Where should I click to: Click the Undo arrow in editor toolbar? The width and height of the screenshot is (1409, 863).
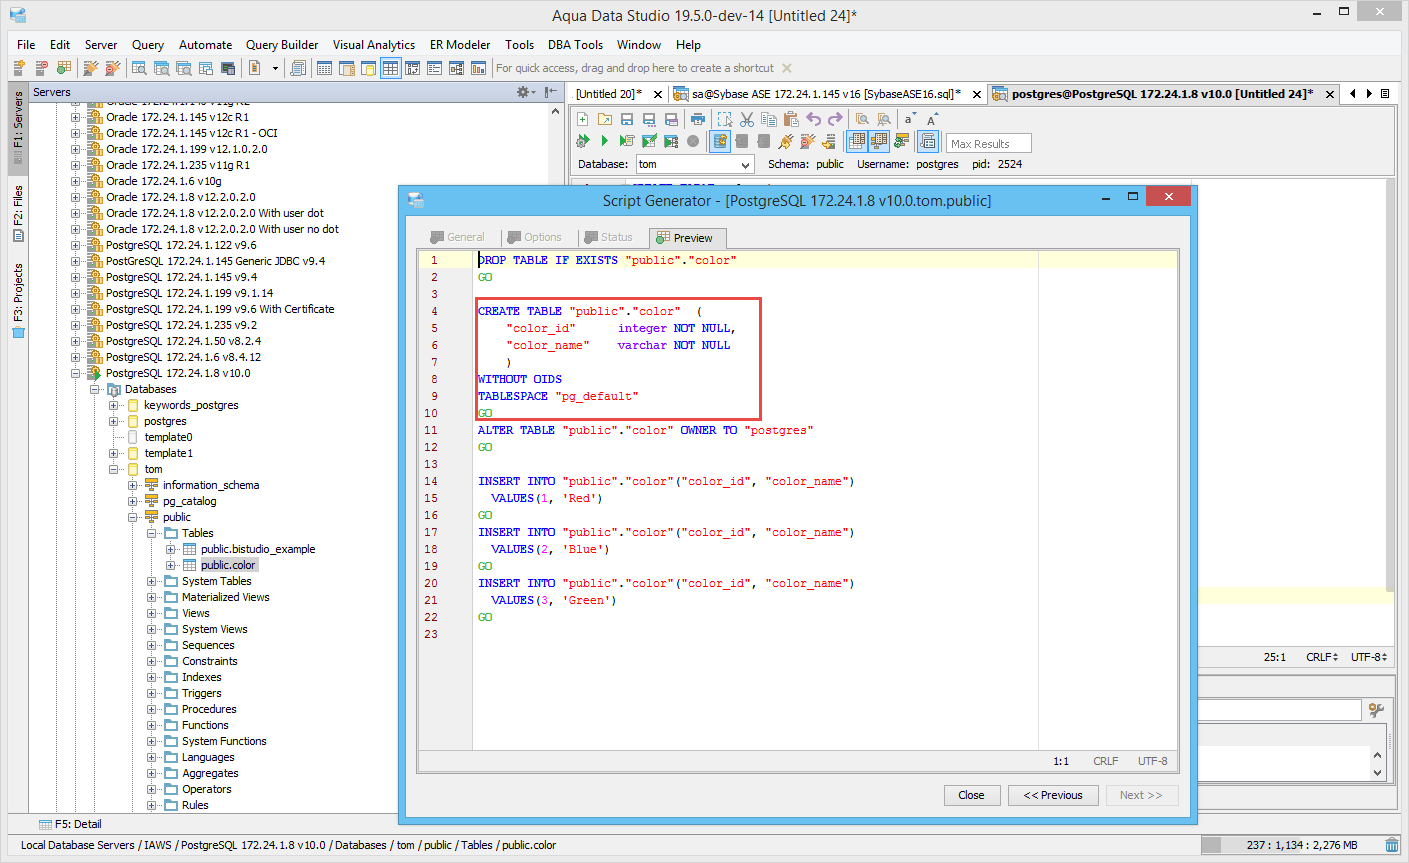(x=814, y=119)
